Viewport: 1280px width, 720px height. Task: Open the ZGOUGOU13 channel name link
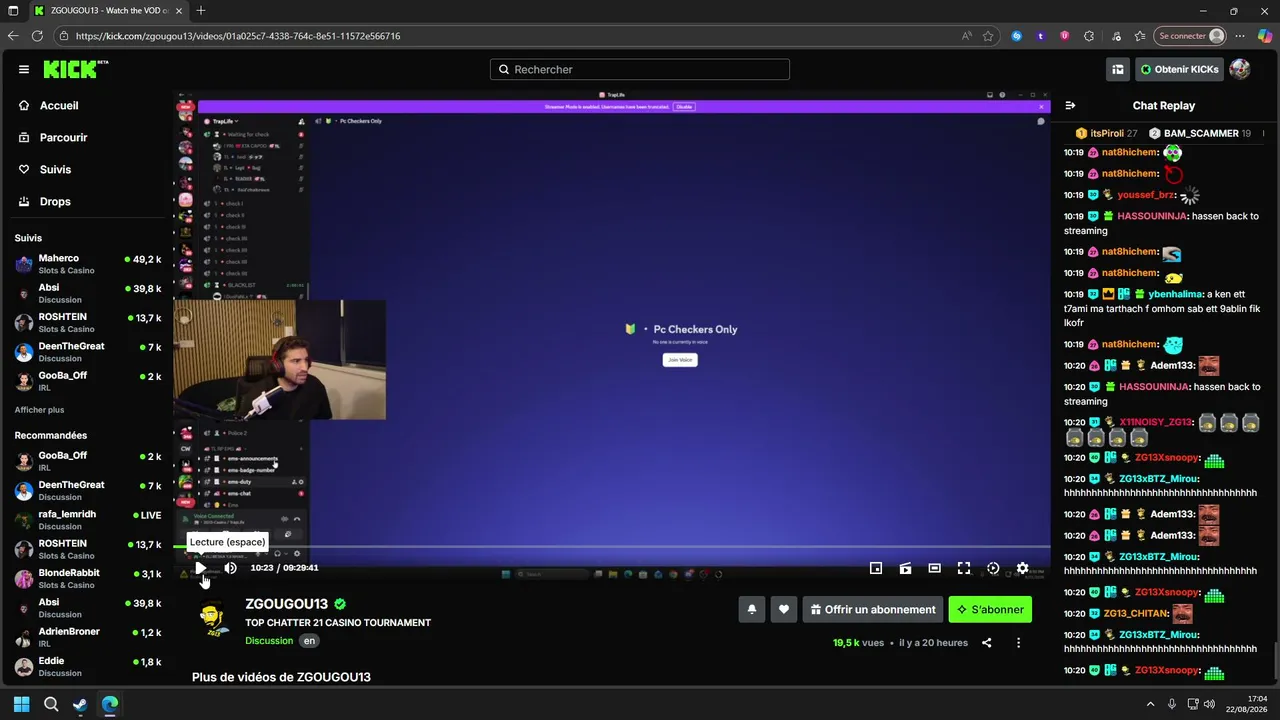[287, 604]
